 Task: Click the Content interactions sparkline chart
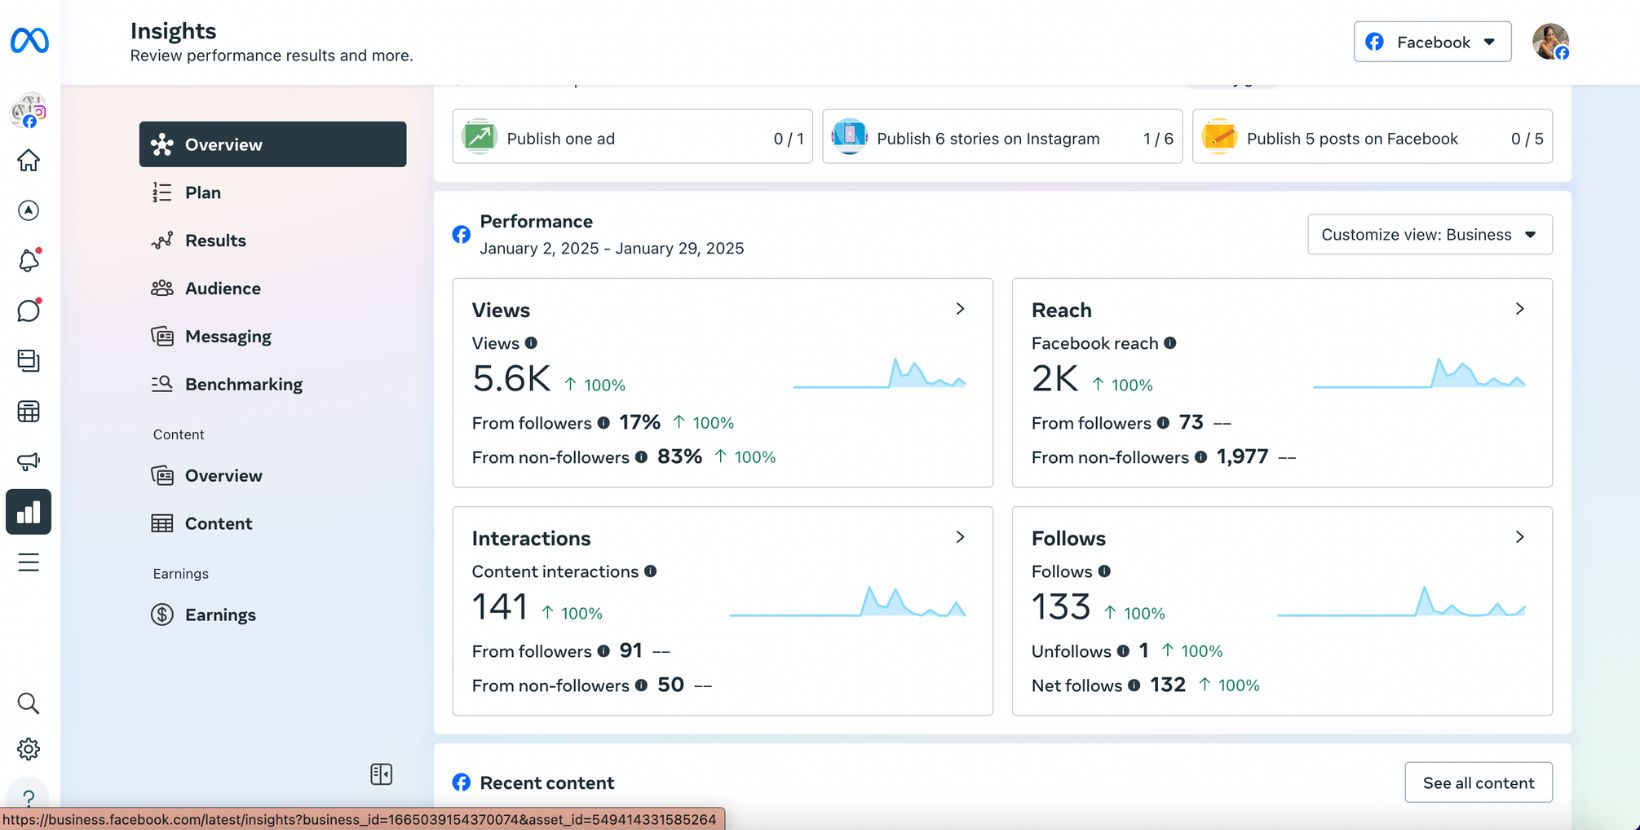click(848, 601)
